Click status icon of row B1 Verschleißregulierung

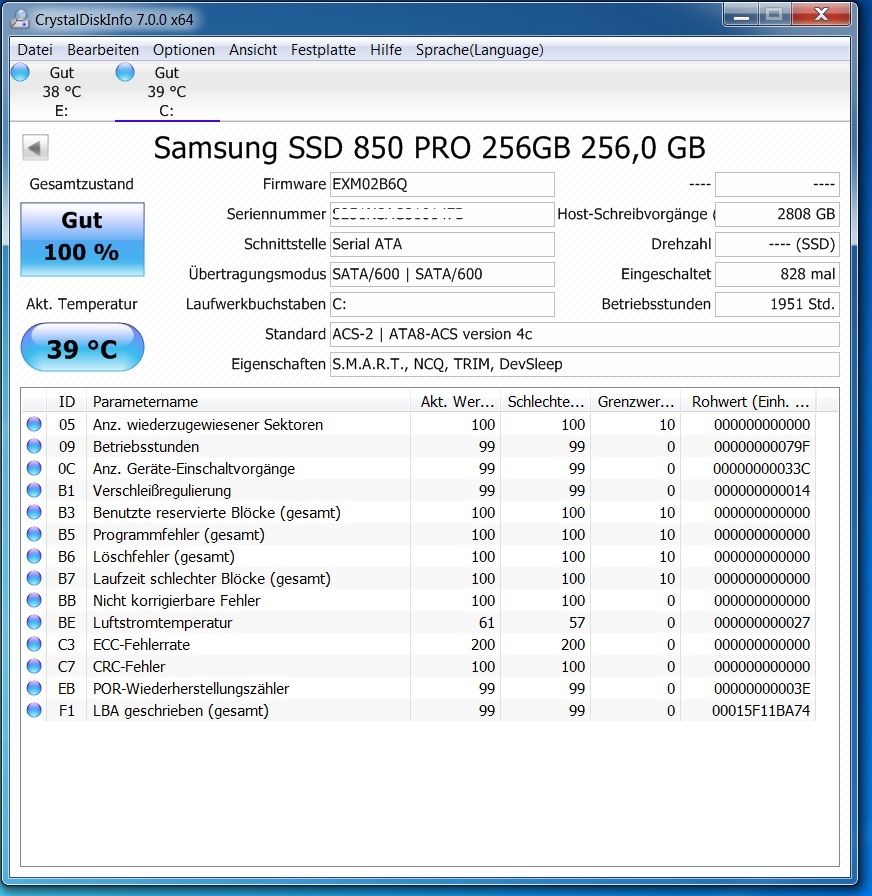(x=34, y=490)
